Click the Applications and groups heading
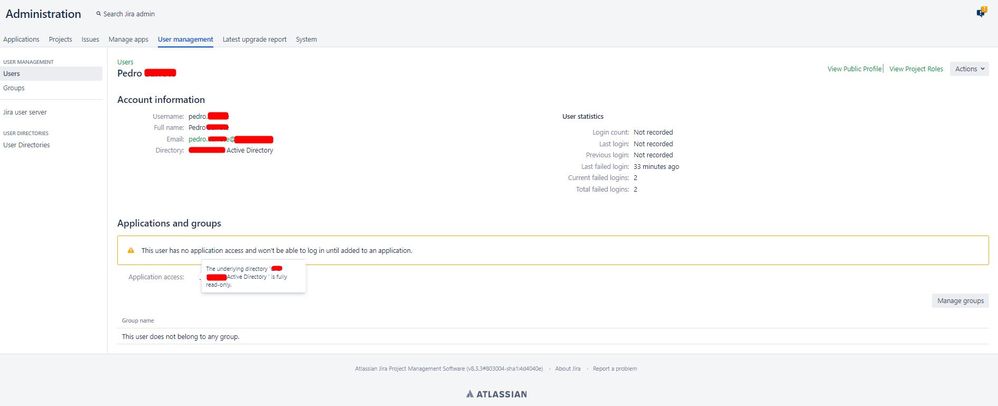The width and height of the screenshot is (998, 406). click(x=169, y=223)
